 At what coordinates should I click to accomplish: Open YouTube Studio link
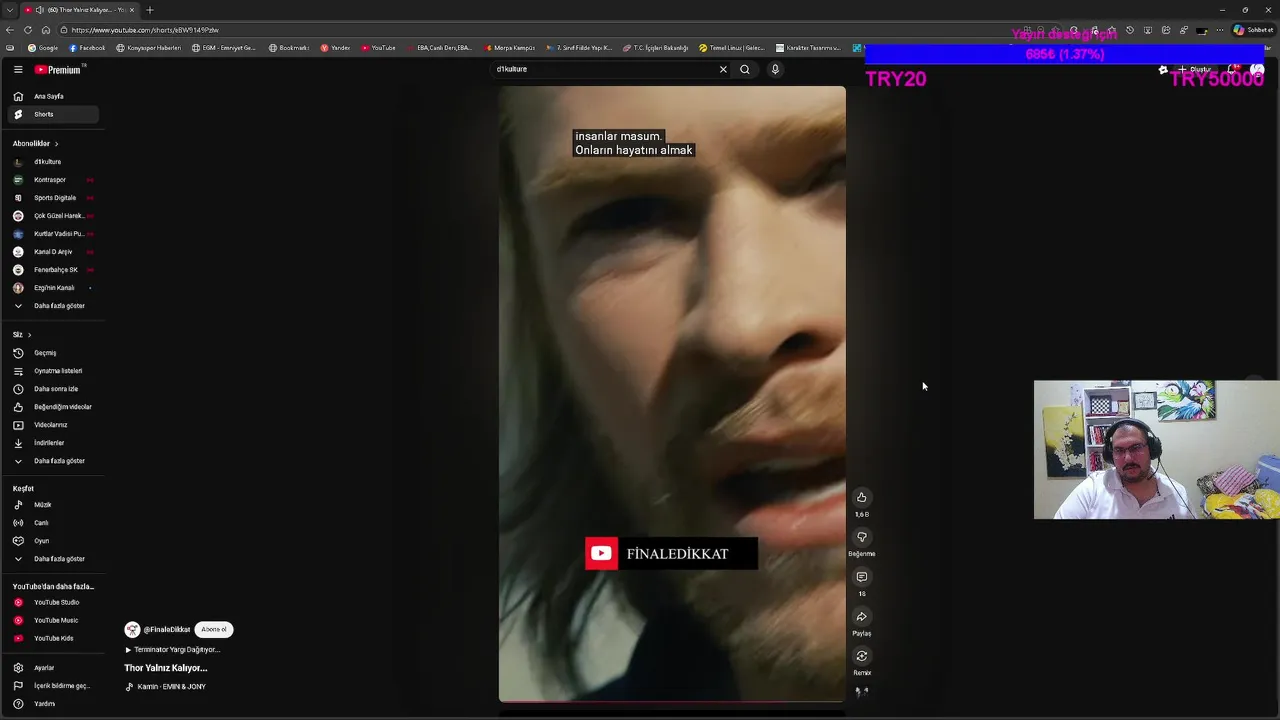click(x=53, y=602)
